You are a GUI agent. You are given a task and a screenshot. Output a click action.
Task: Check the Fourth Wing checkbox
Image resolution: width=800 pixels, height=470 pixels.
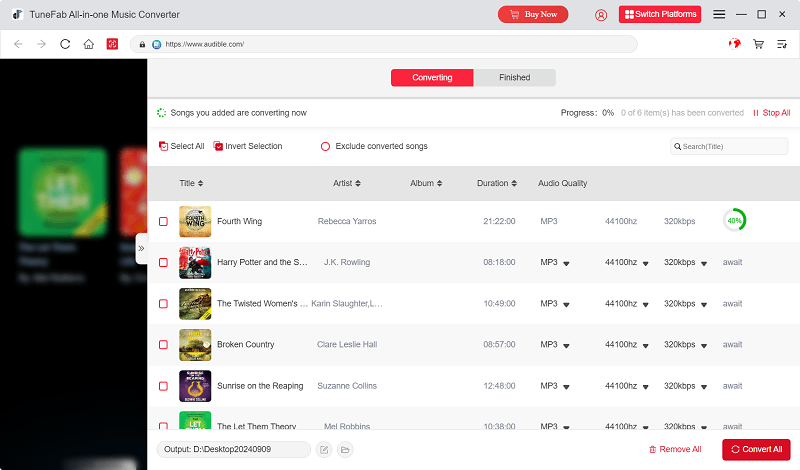click(x=163, y=221)
